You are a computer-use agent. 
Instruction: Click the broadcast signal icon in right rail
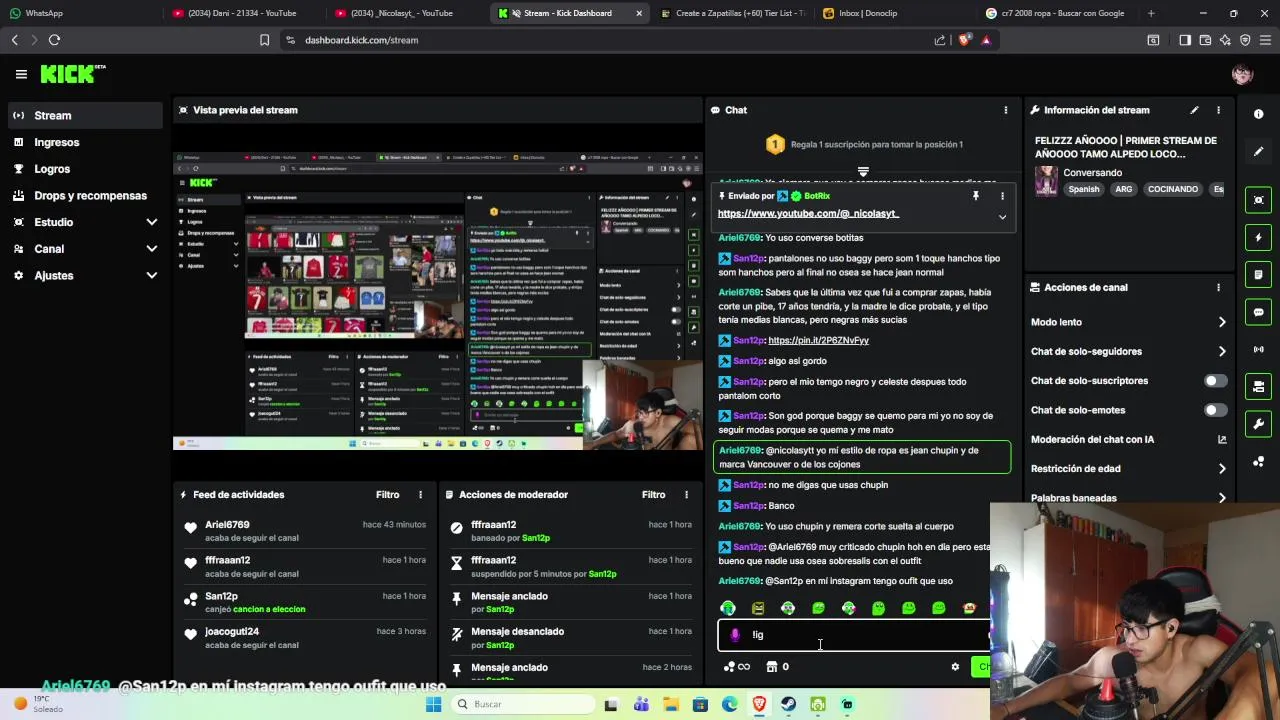1258,349
